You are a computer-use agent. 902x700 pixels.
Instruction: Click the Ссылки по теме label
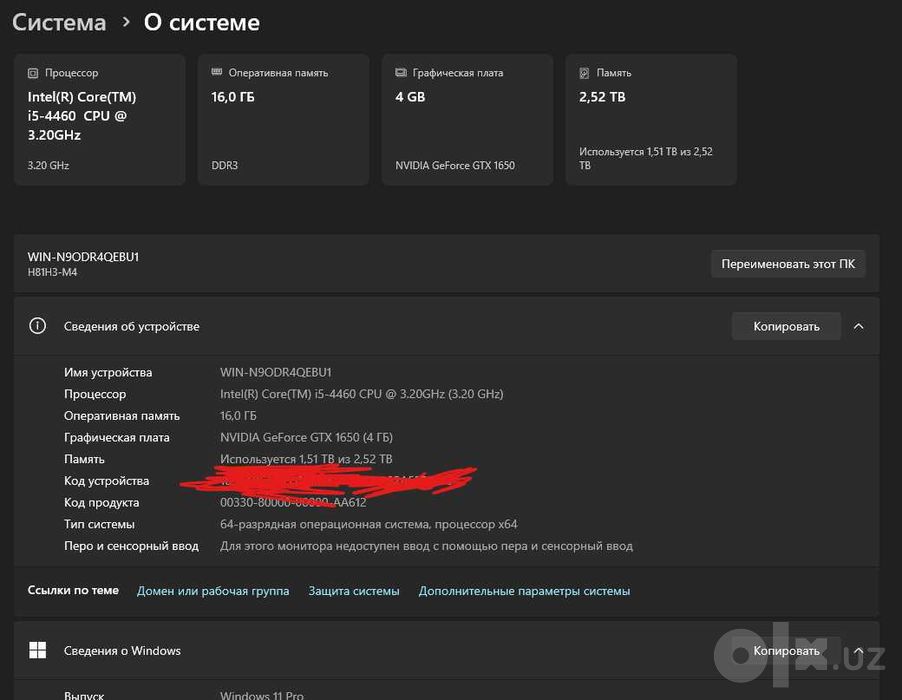(73, 590)
